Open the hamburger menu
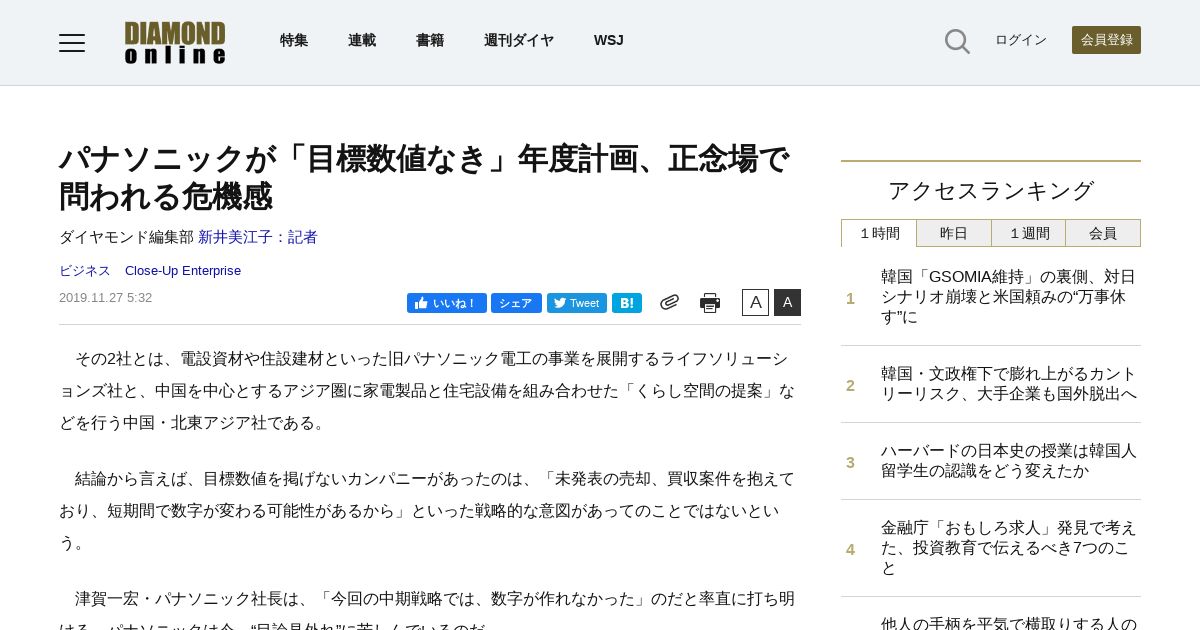The image size is (1200, 630). click(72, 42)
